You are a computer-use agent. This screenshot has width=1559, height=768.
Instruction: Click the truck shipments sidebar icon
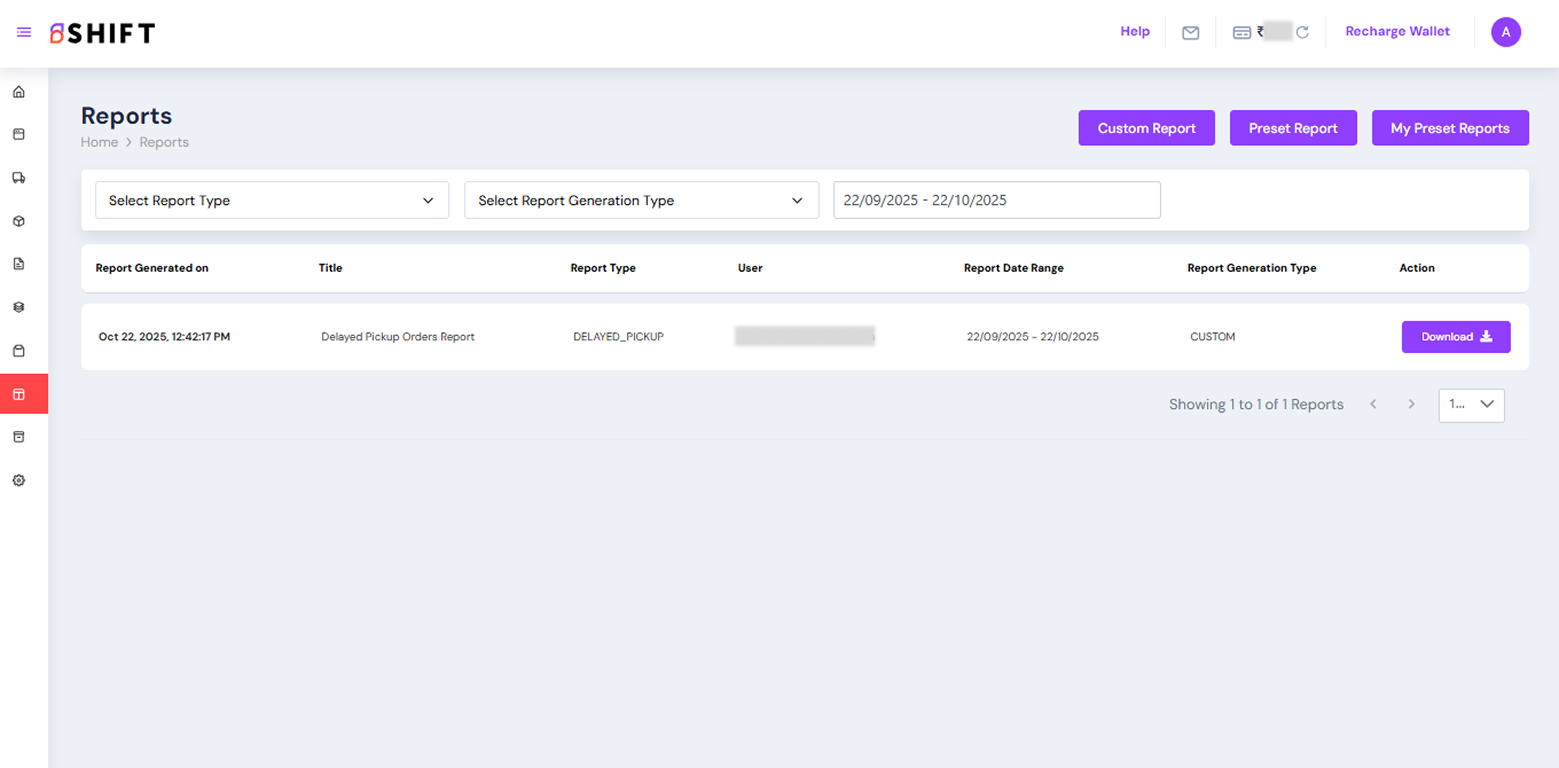pos(18,178)
